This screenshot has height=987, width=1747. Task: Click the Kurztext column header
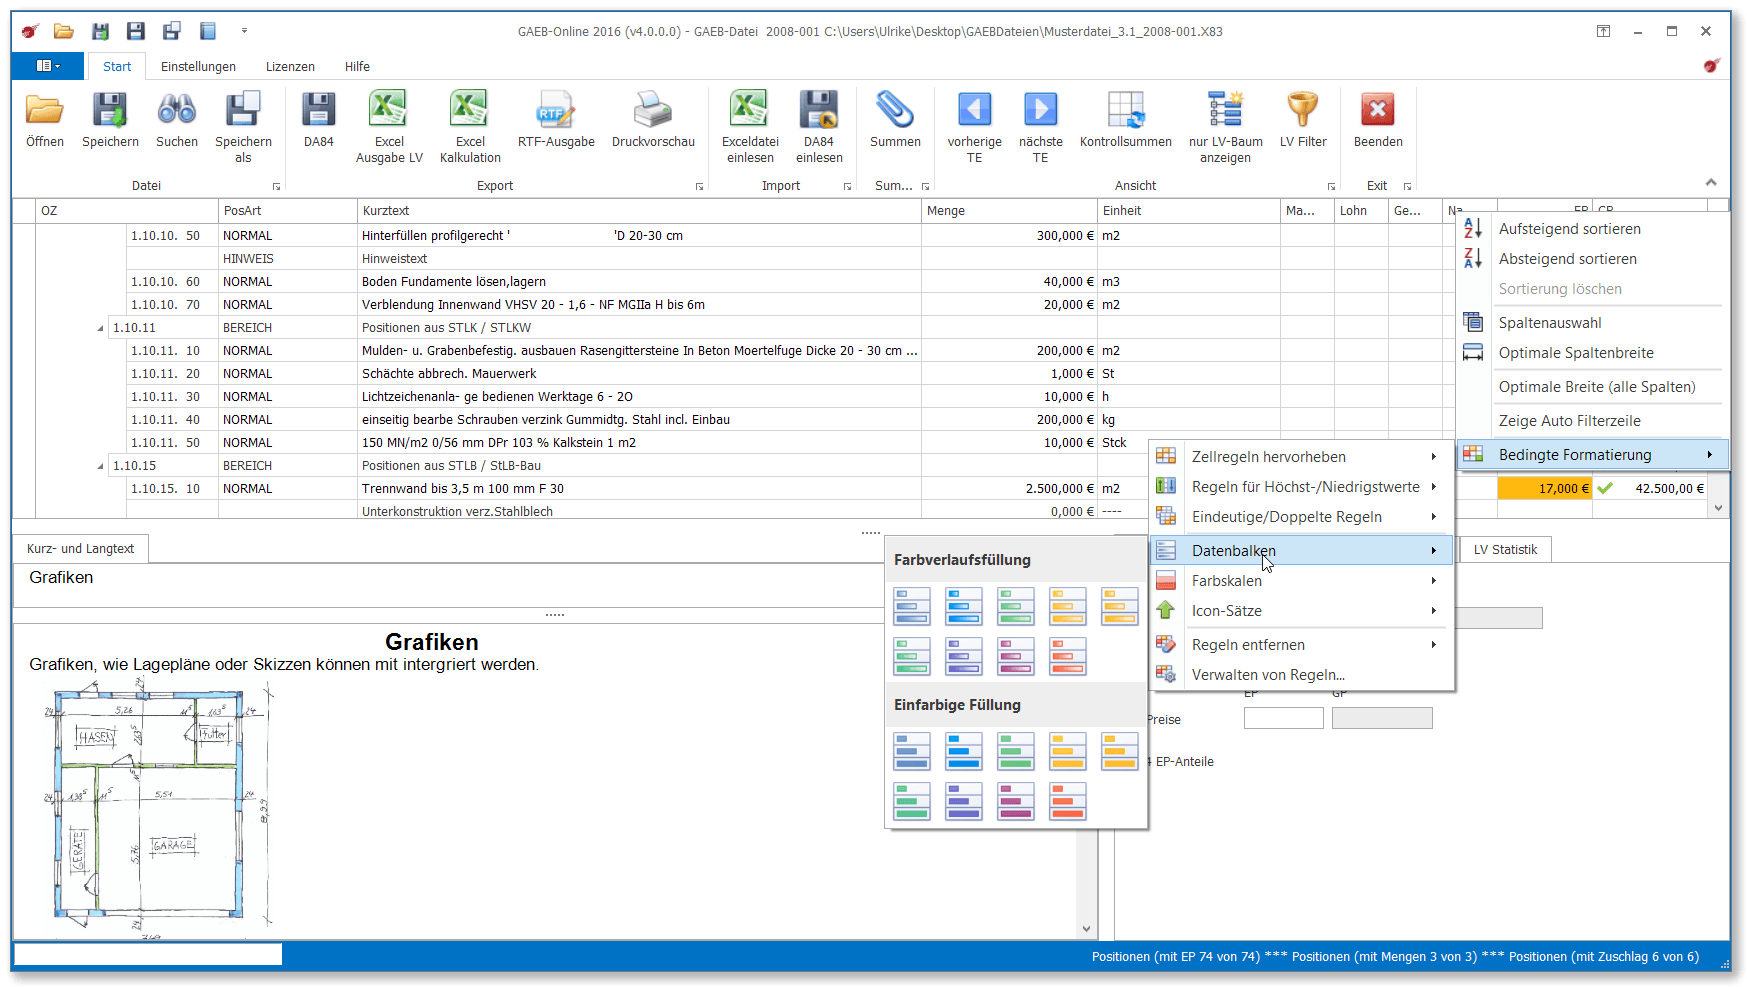386,211
